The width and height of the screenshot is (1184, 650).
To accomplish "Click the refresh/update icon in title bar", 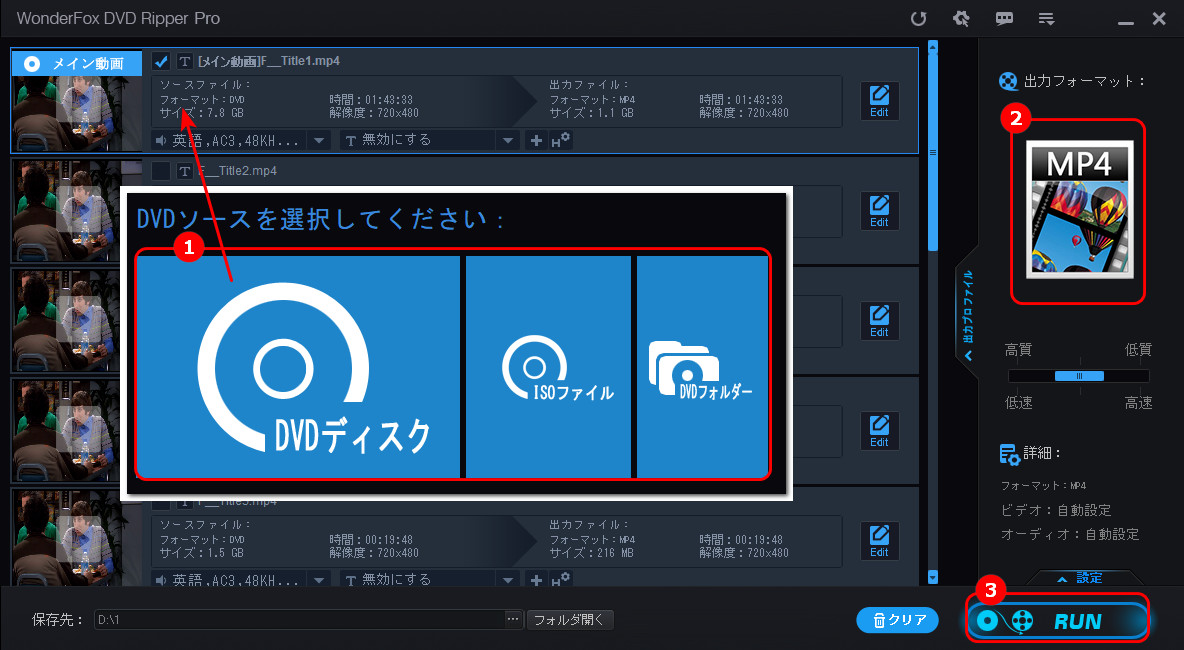I will tap(918, 19).
